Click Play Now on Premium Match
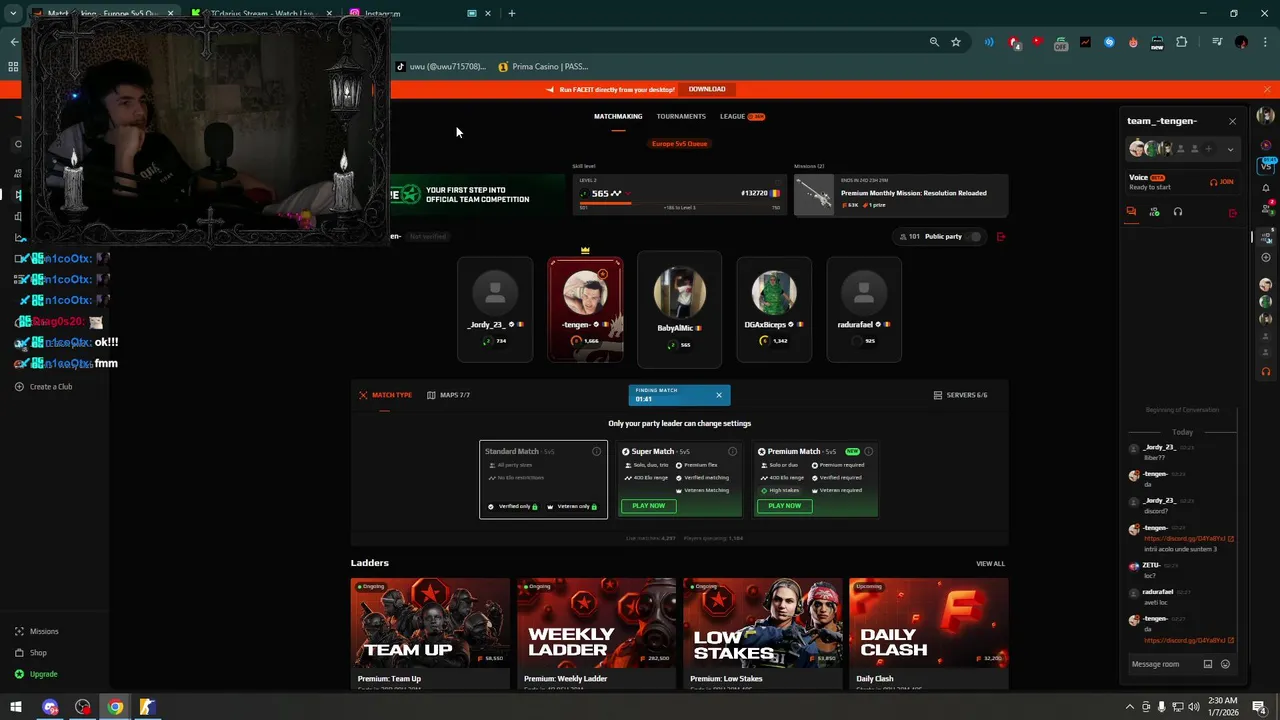The height and width of the screenshot is (720, 1280). [x=784, y=506]
